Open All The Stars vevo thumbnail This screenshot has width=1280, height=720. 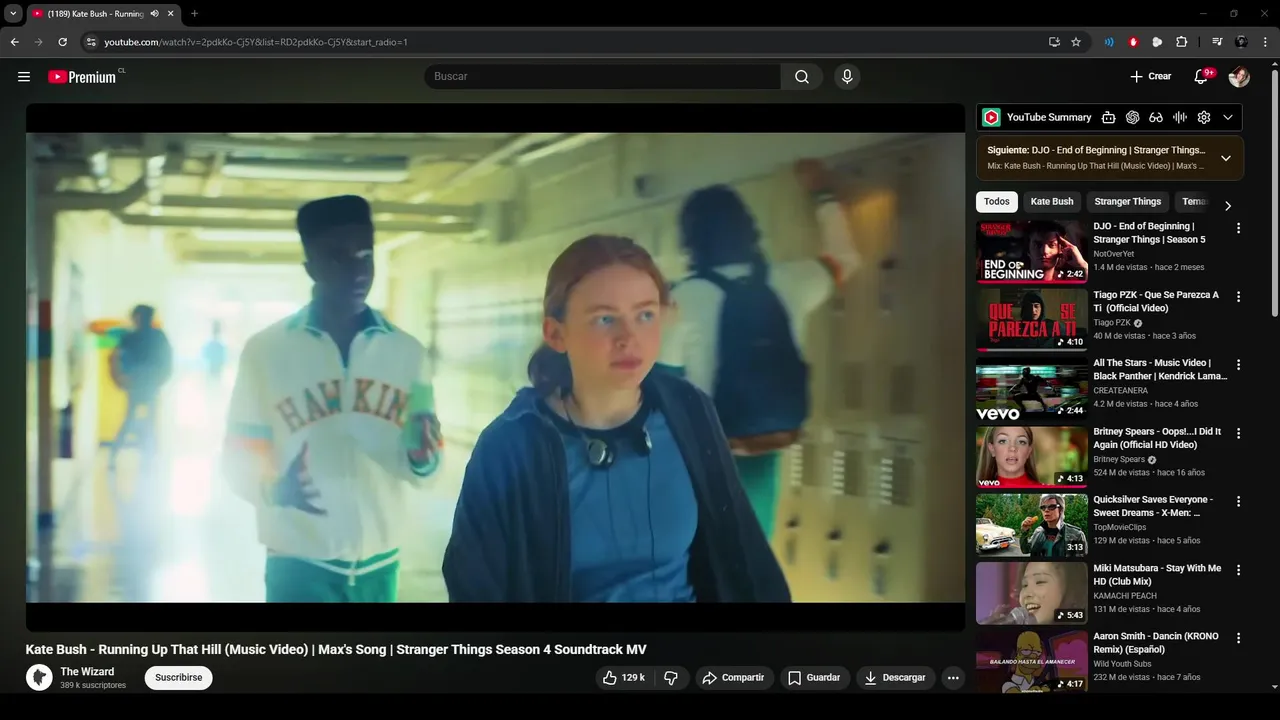coord(1031,388)
